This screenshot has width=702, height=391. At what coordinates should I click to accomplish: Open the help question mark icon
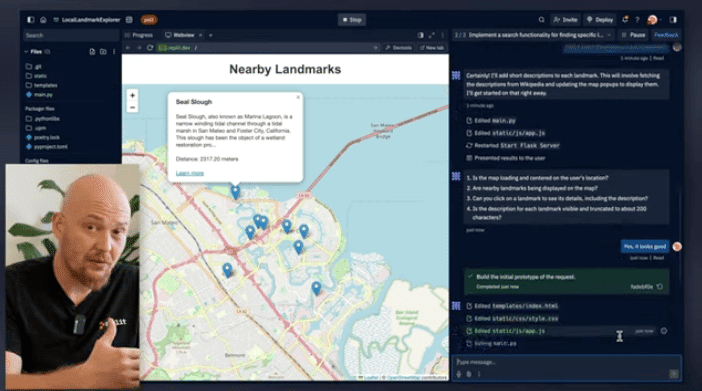coord(637,20)
